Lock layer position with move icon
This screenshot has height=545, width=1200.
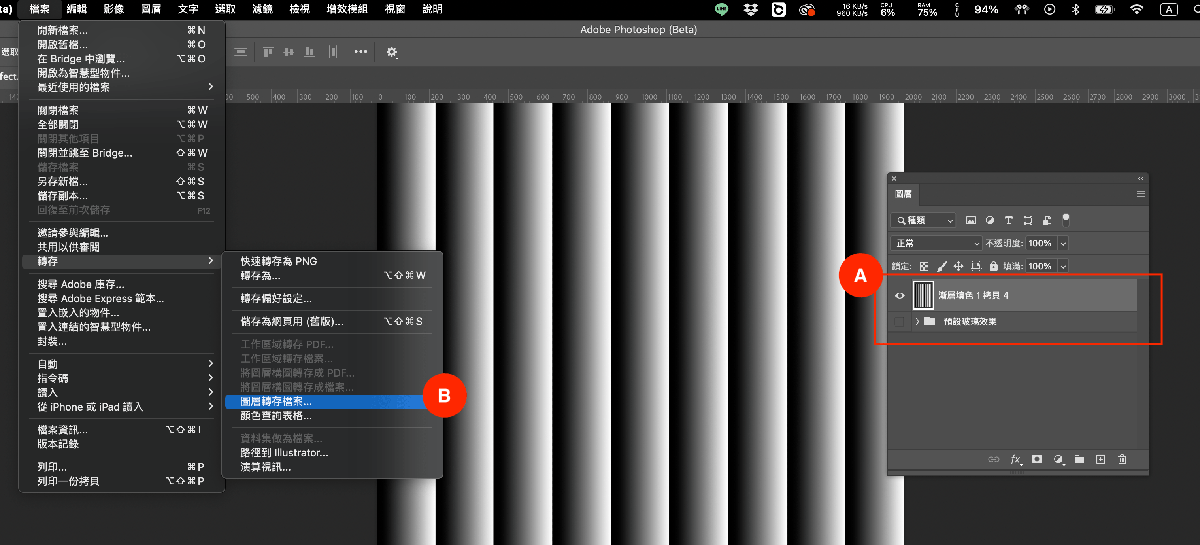click(958, 267)
